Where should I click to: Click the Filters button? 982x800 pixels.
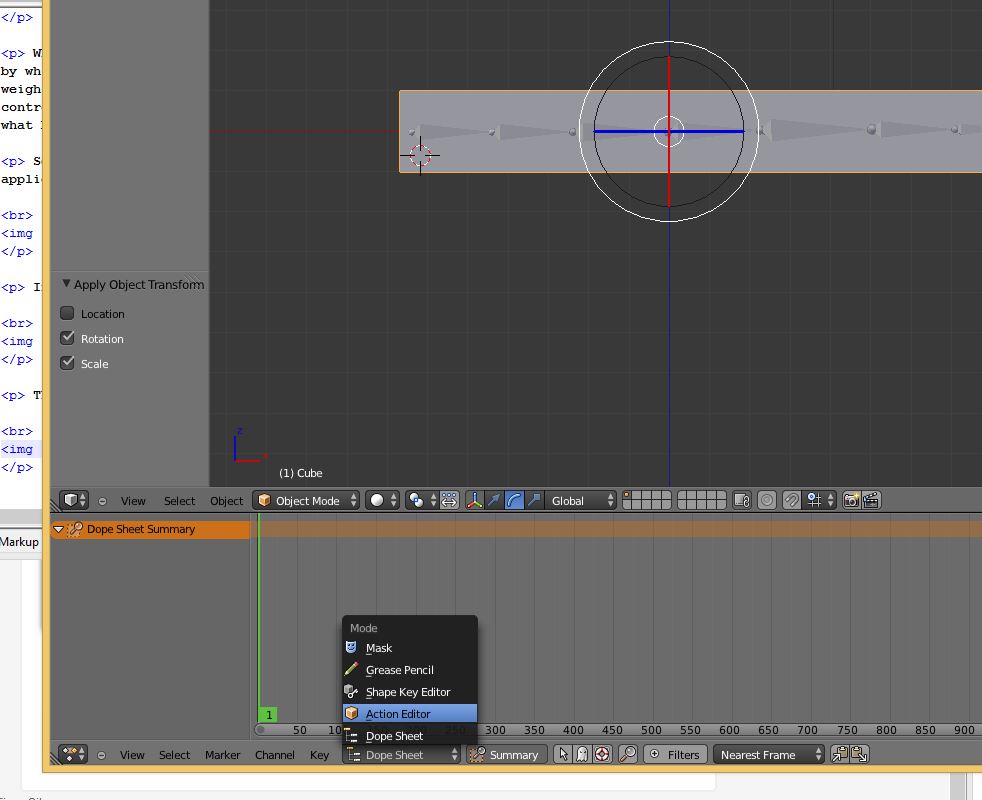tap(675, 755)
